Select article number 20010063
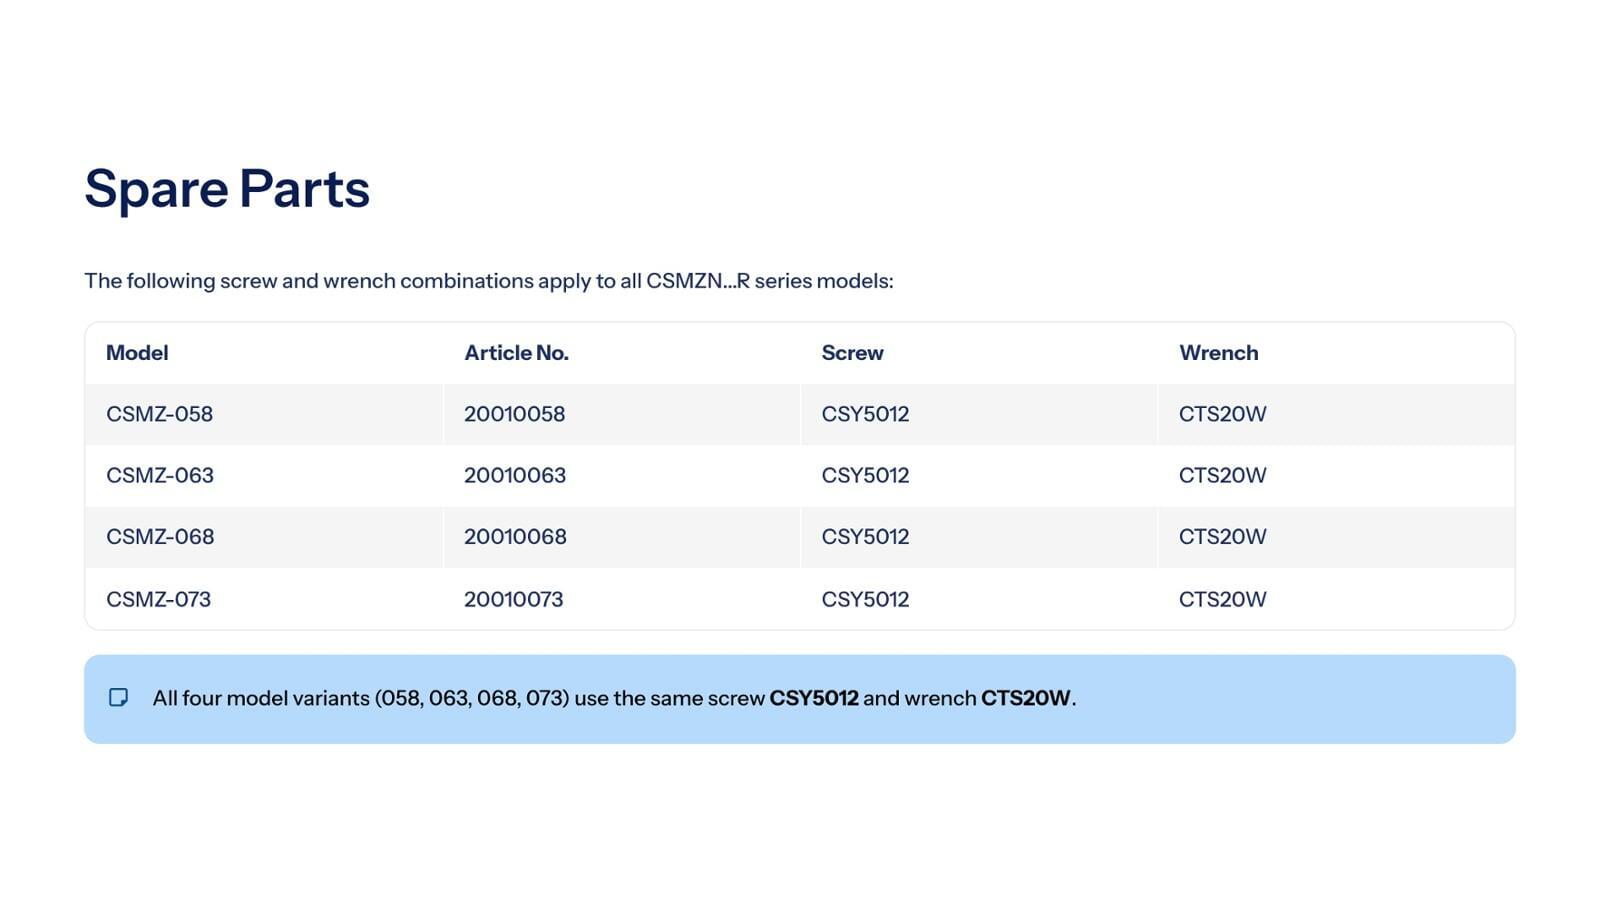Image resolution: width=1600 pixels, height=900 pixels. pyautogui.click(x=515, y=475)
